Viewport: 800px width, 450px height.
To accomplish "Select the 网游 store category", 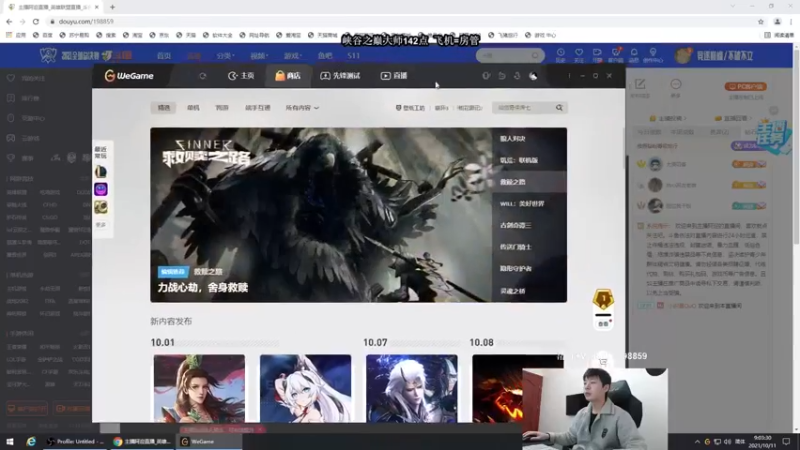I will pos(222,108).
